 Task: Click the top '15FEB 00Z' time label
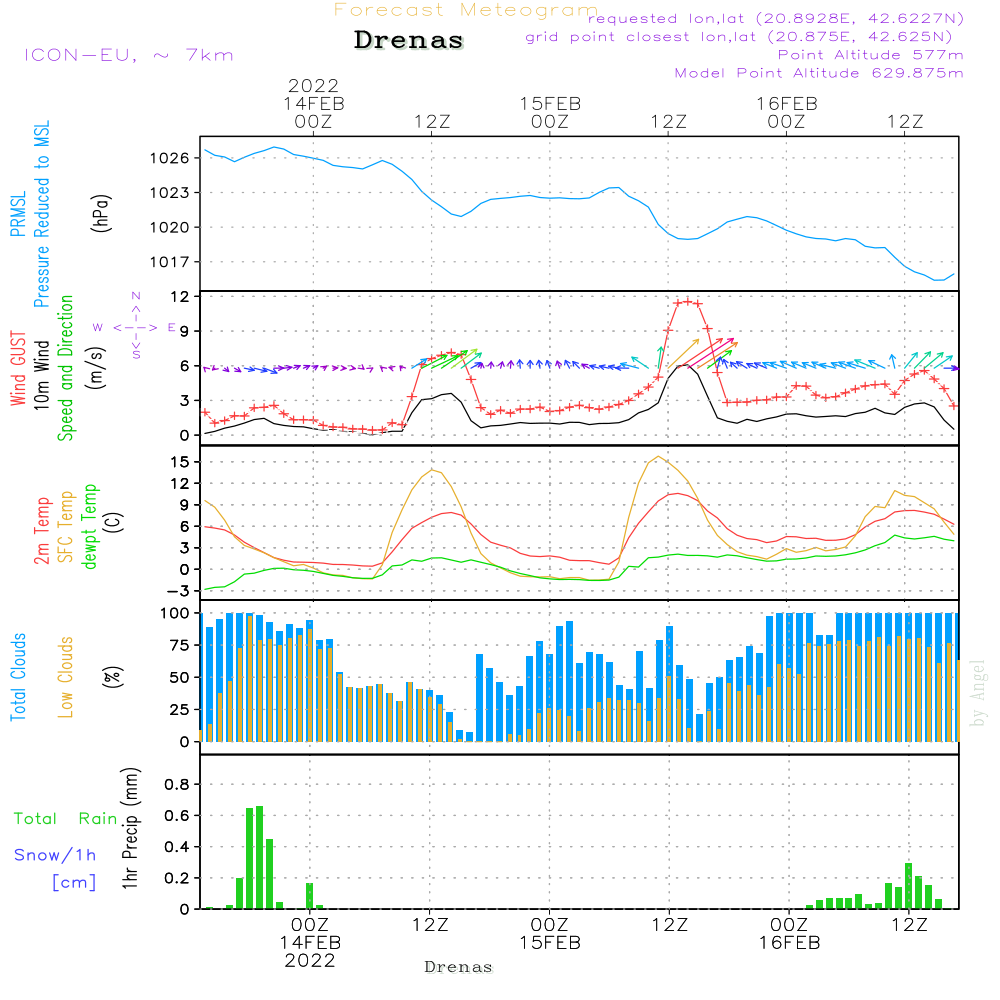[x=550, y=113]
